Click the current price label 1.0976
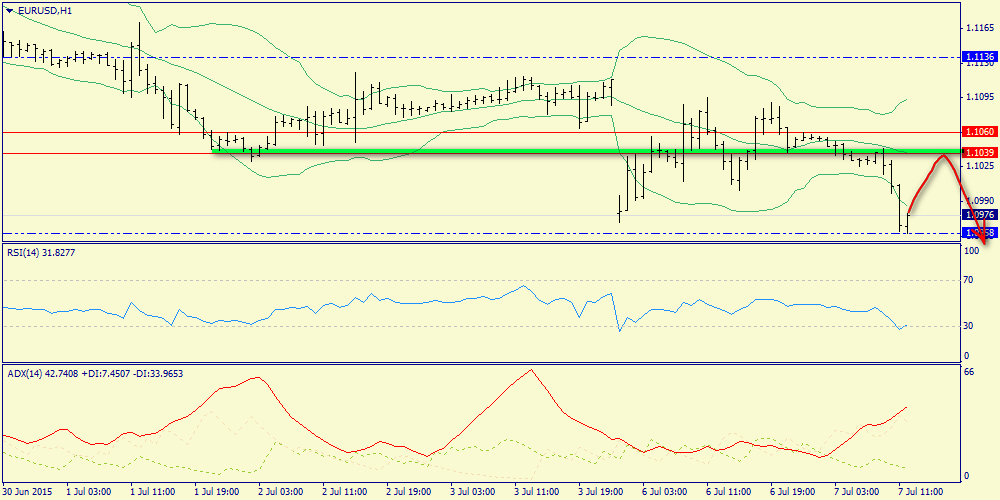 click(981, 215)
